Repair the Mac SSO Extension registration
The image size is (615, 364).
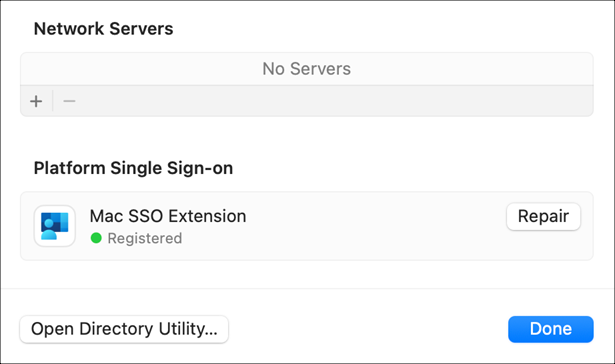543,217
